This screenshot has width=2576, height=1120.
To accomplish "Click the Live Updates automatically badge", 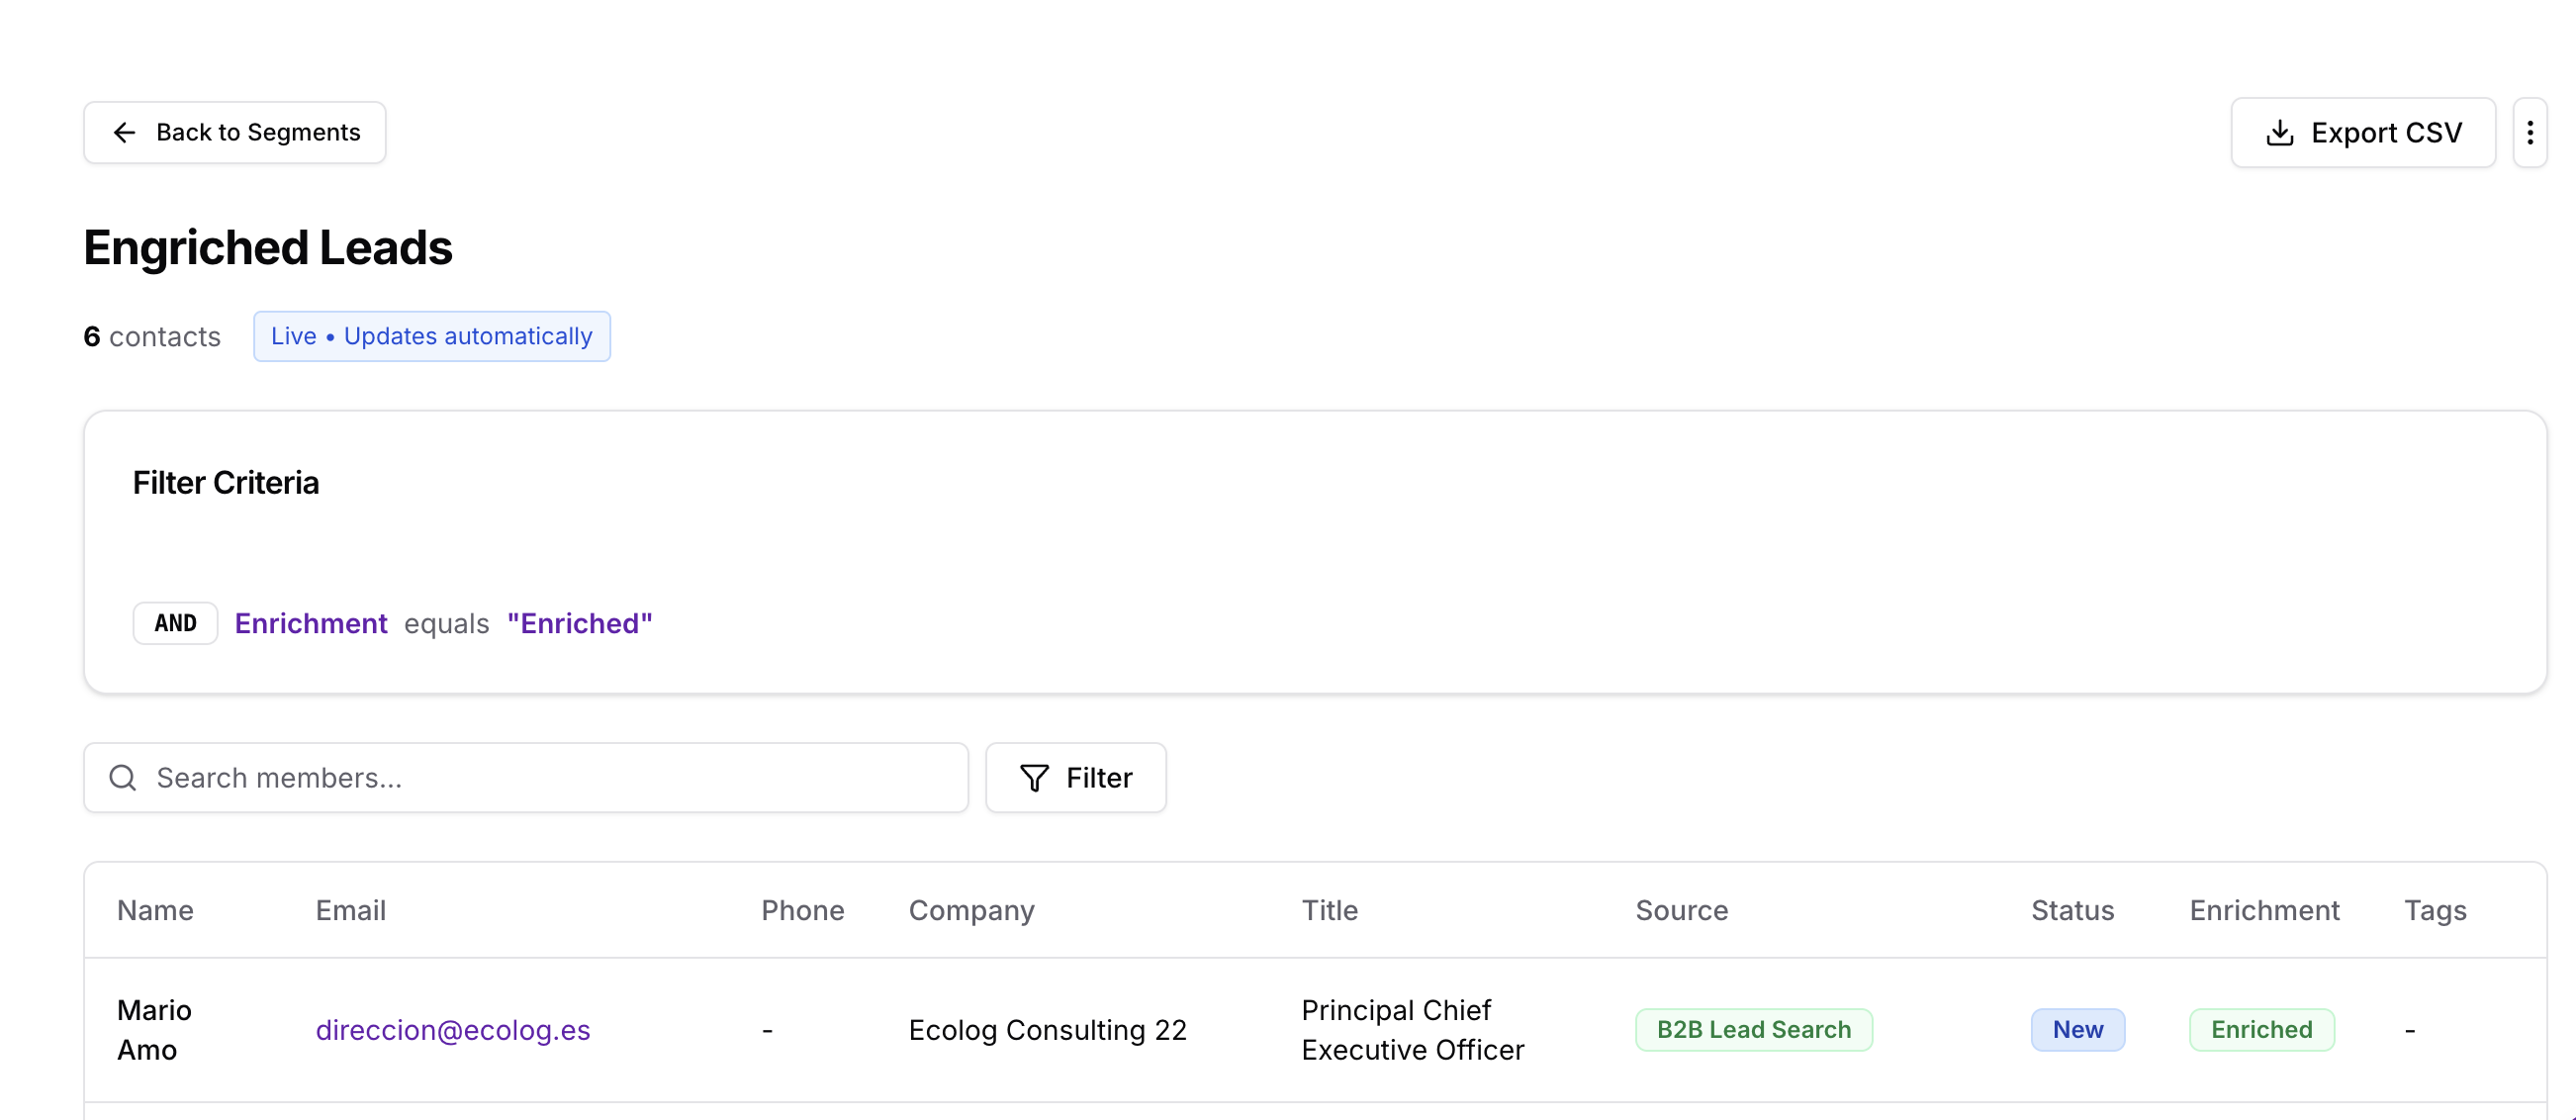I will (431, 336).
